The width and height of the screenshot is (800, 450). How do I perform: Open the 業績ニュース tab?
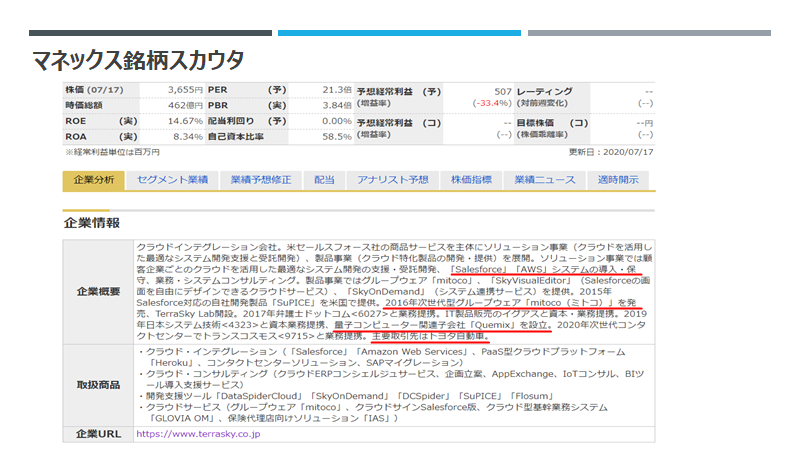[544, 180]
